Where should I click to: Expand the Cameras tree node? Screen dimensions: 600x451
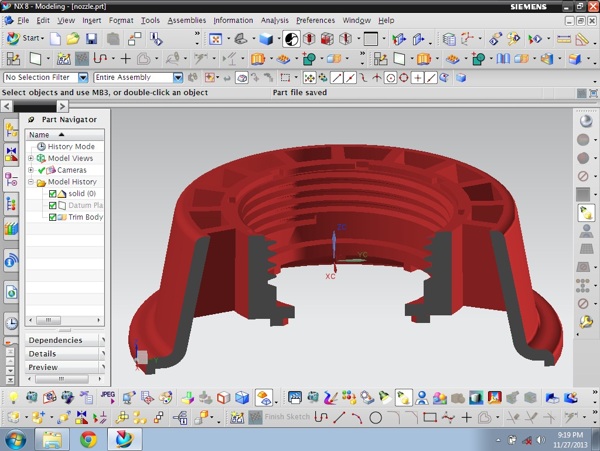(x=31, y=170)
